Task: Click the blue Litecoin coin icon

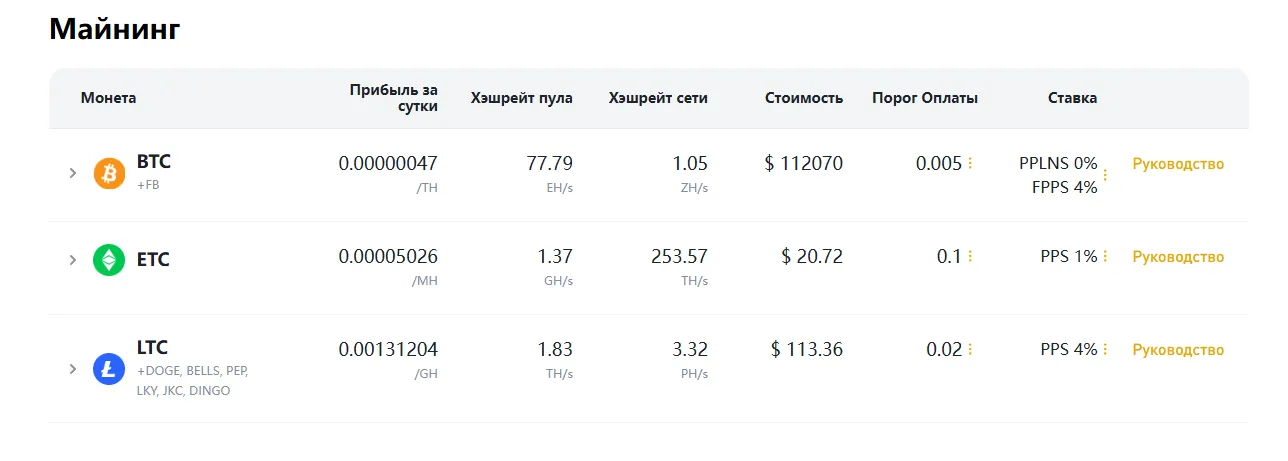Action: (109, 369)
